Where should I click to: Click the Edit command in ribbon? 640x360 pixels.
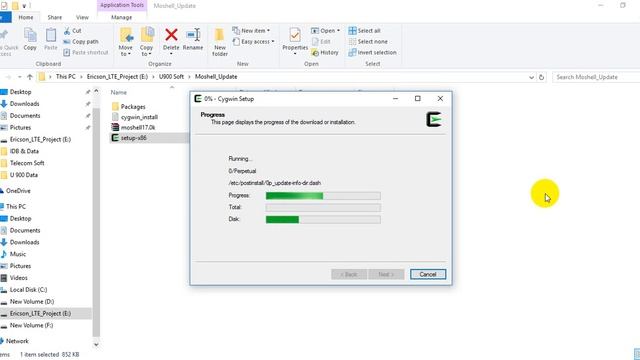point(321,42)
